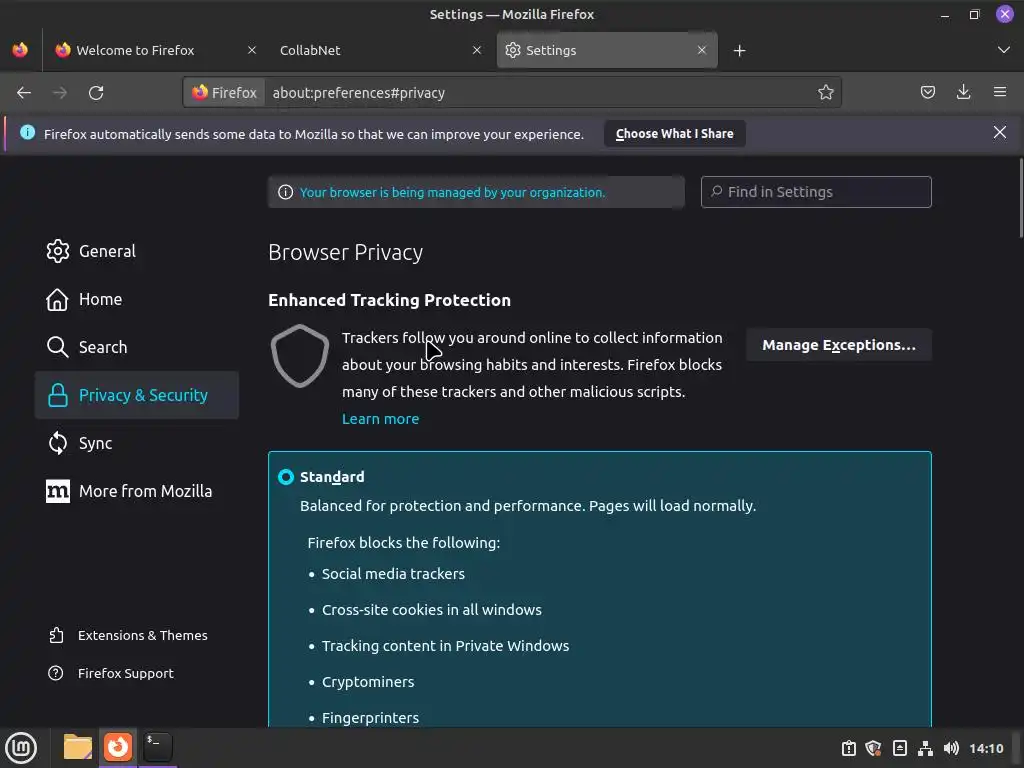Select the Standard tracking protection radio
The image size is (1024, 768).
(286, 477)
